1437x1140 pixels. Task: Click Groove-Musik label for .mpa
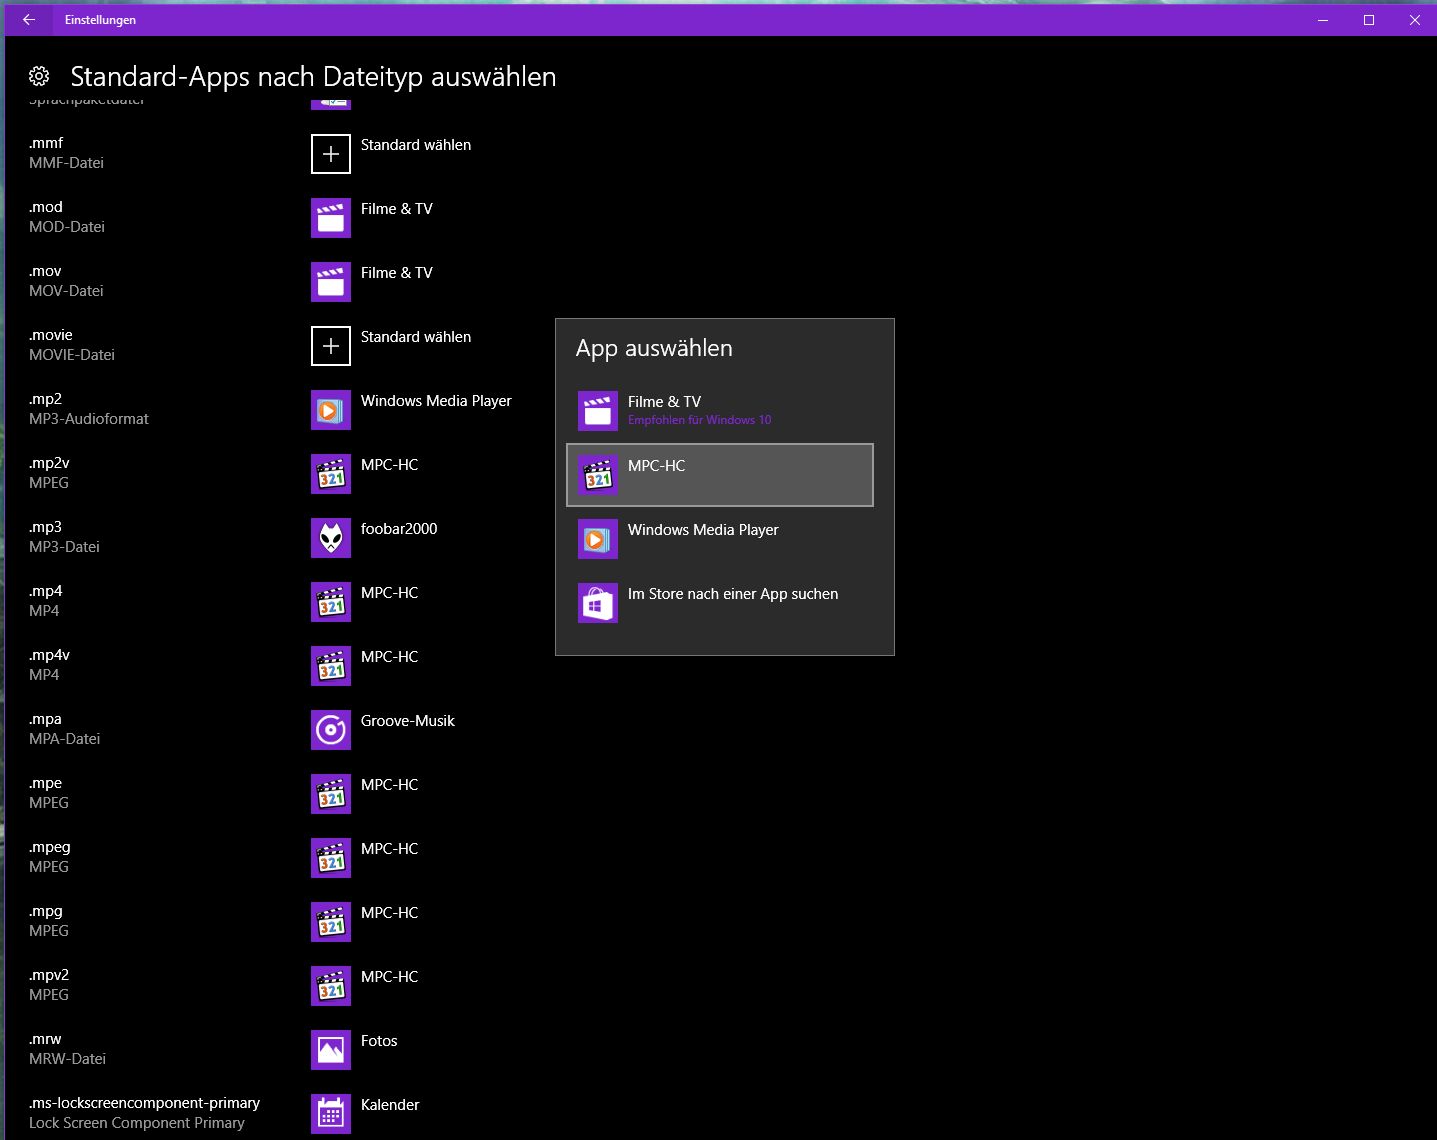[408, 721]
